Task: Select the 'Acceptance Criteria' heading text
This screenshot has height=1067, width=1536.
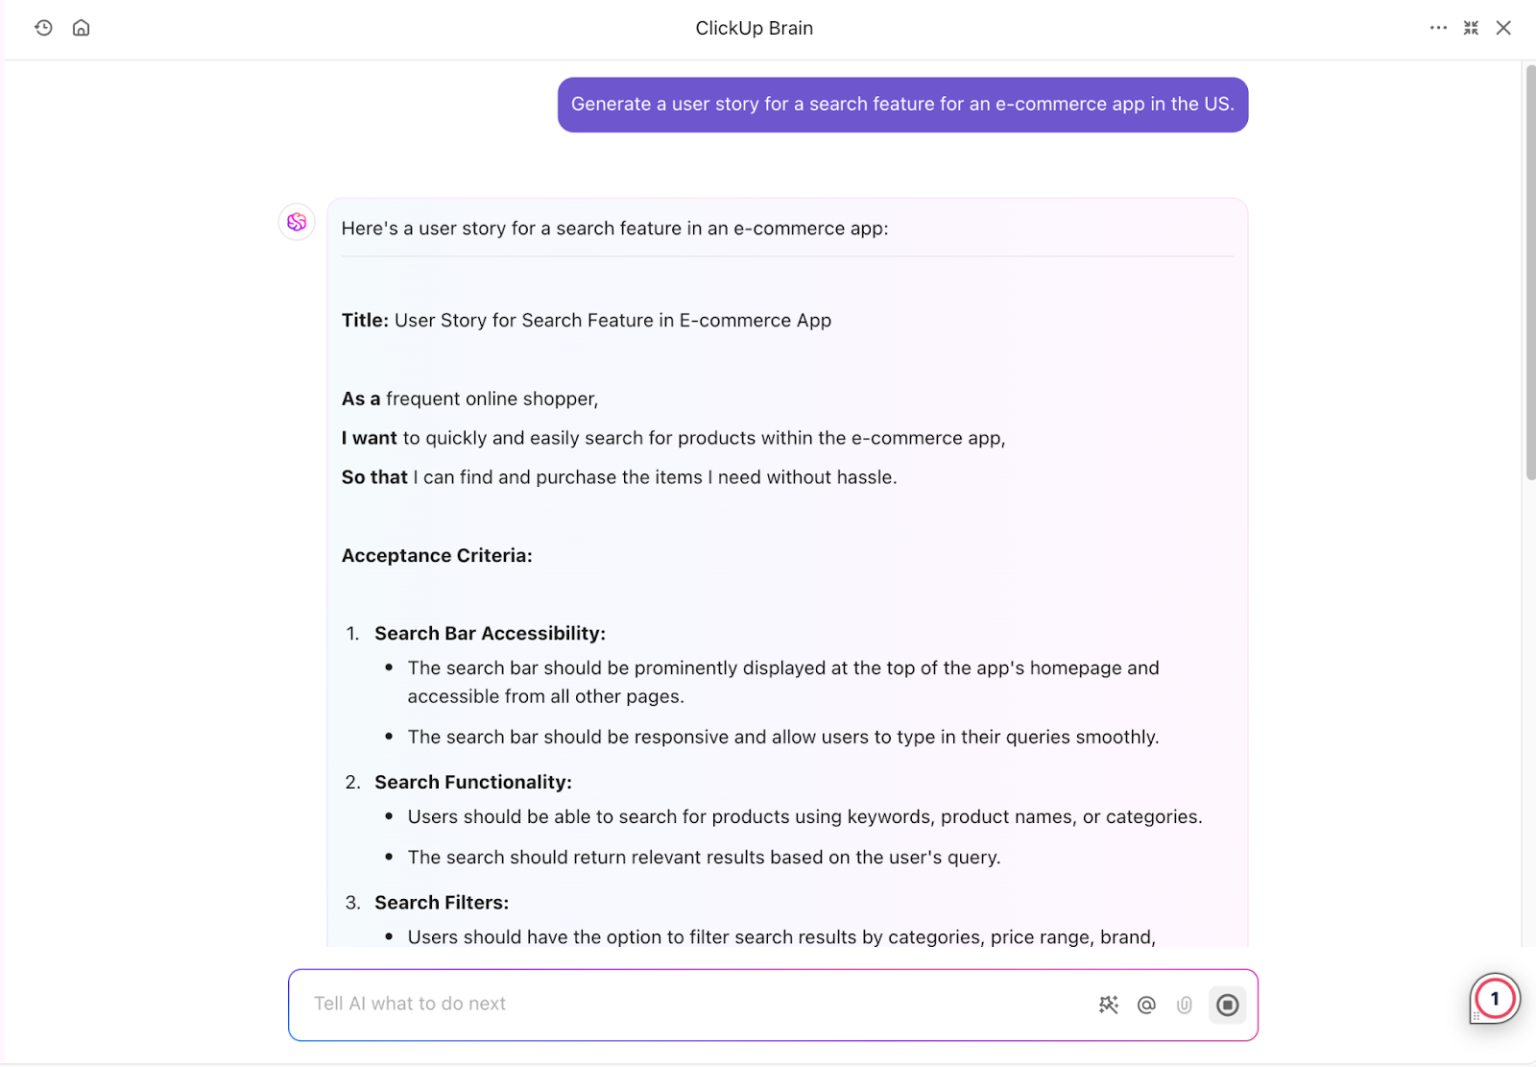Action: 437,555
